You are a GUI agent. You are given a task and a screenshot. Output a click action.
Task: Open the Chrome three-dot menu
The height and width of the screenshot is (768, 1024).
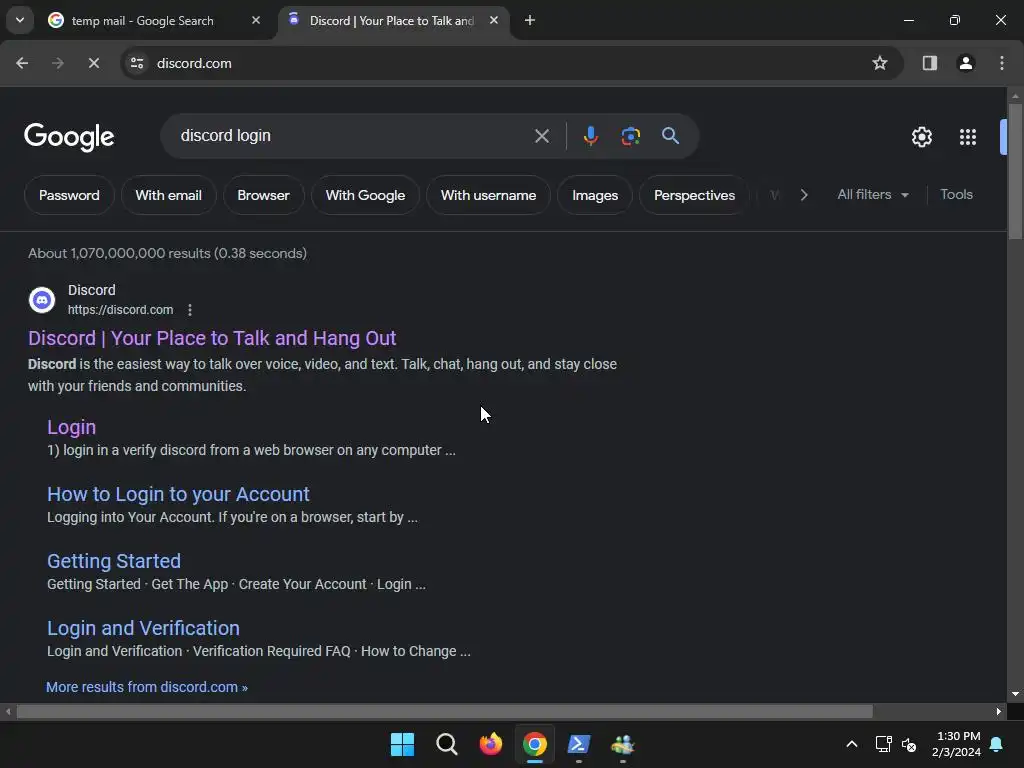click(x=1002, y=63)
